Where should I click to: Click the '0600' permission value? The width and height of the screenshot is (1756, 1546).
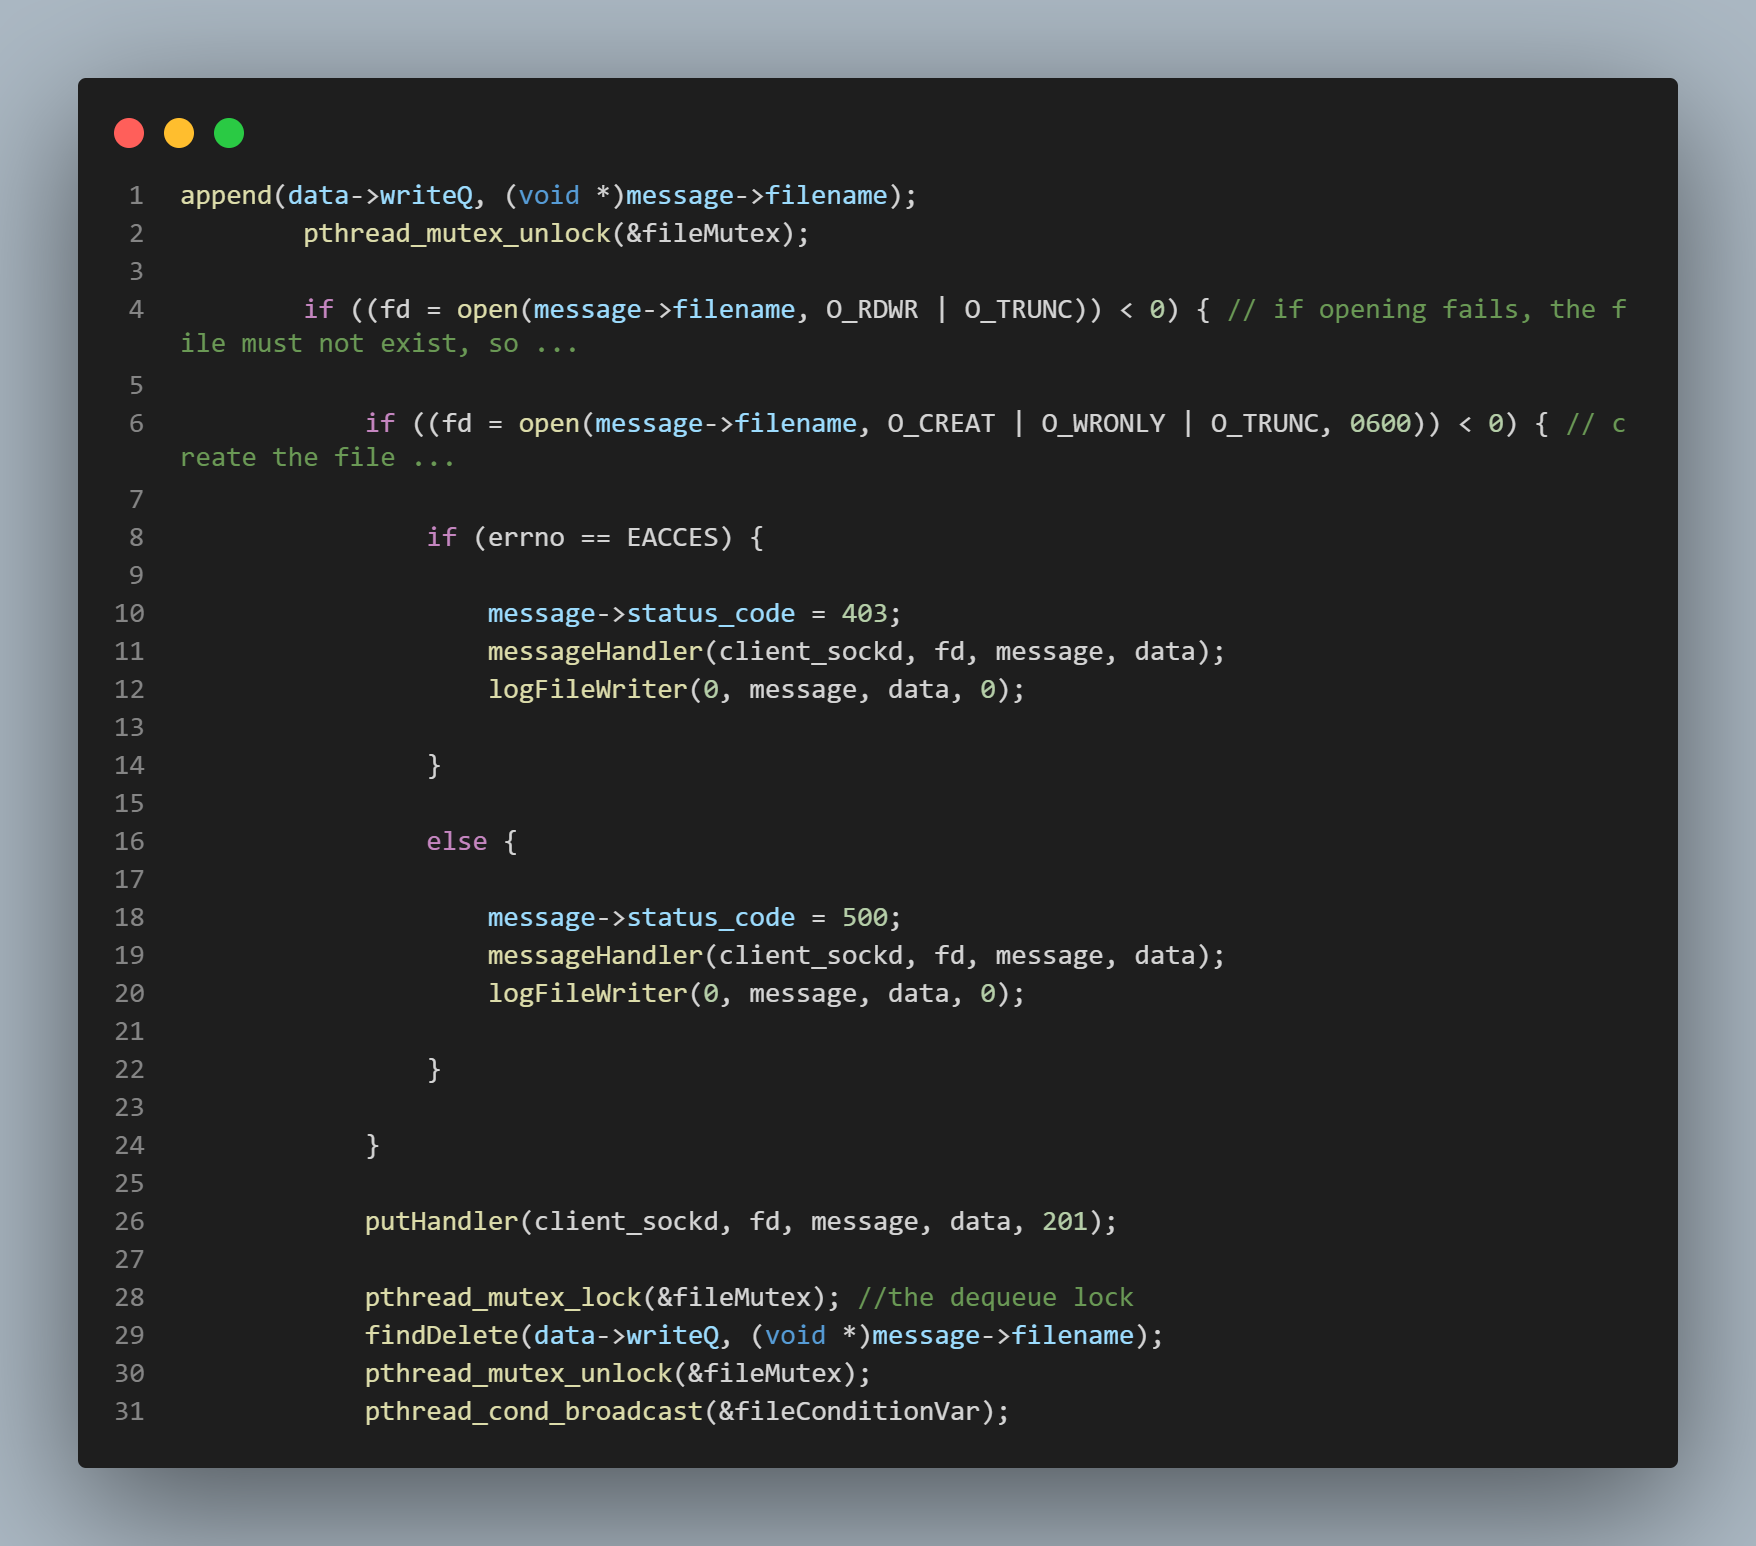1380,423
